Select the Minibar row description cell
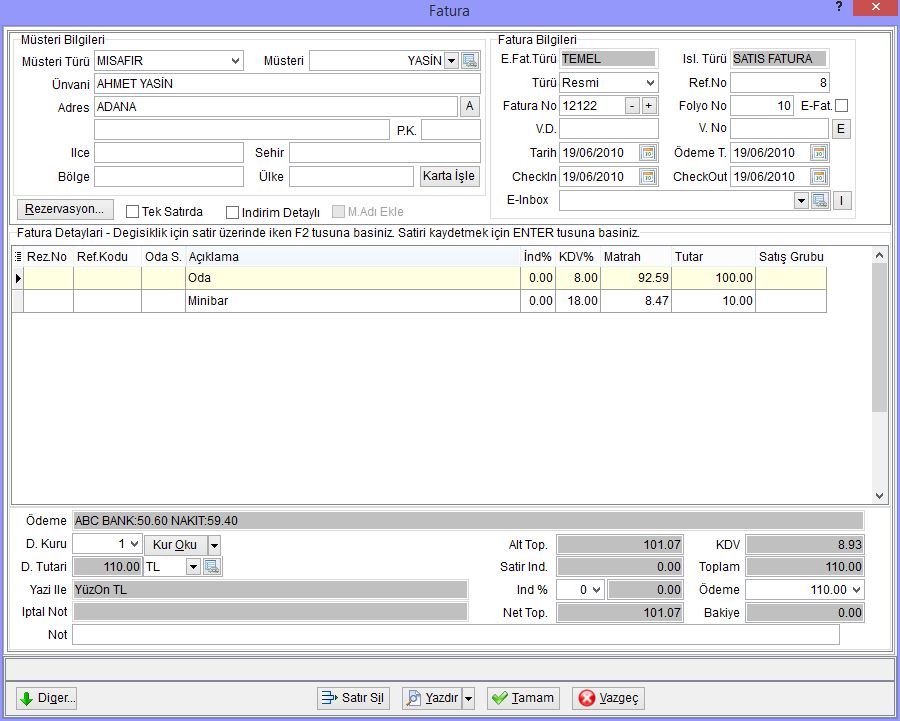 click(x=352, y=301)
